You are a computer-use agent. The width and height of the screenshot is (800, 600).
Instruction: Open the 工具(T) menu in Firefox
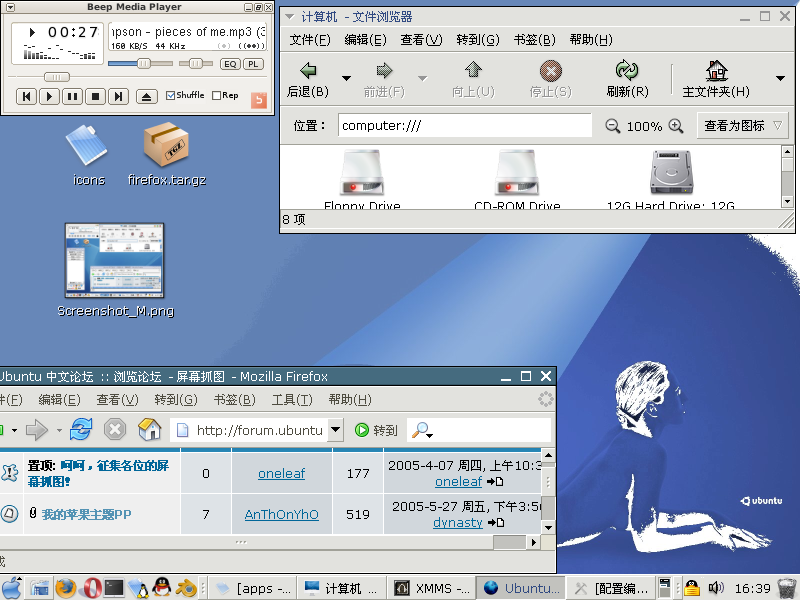coord(292,399)
